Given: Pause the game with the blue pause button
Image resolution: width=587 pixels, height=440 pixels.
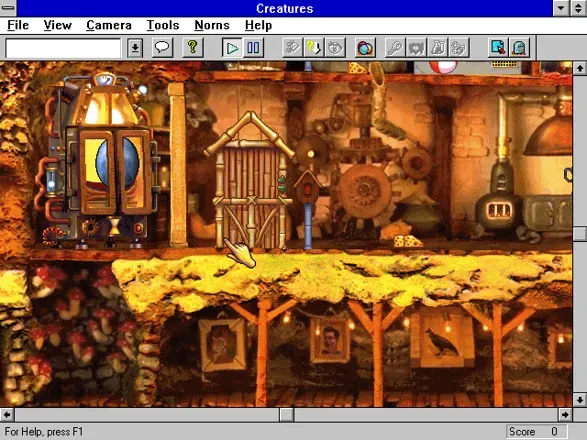Looking at the screenshot, I should (x=253, y=48).
